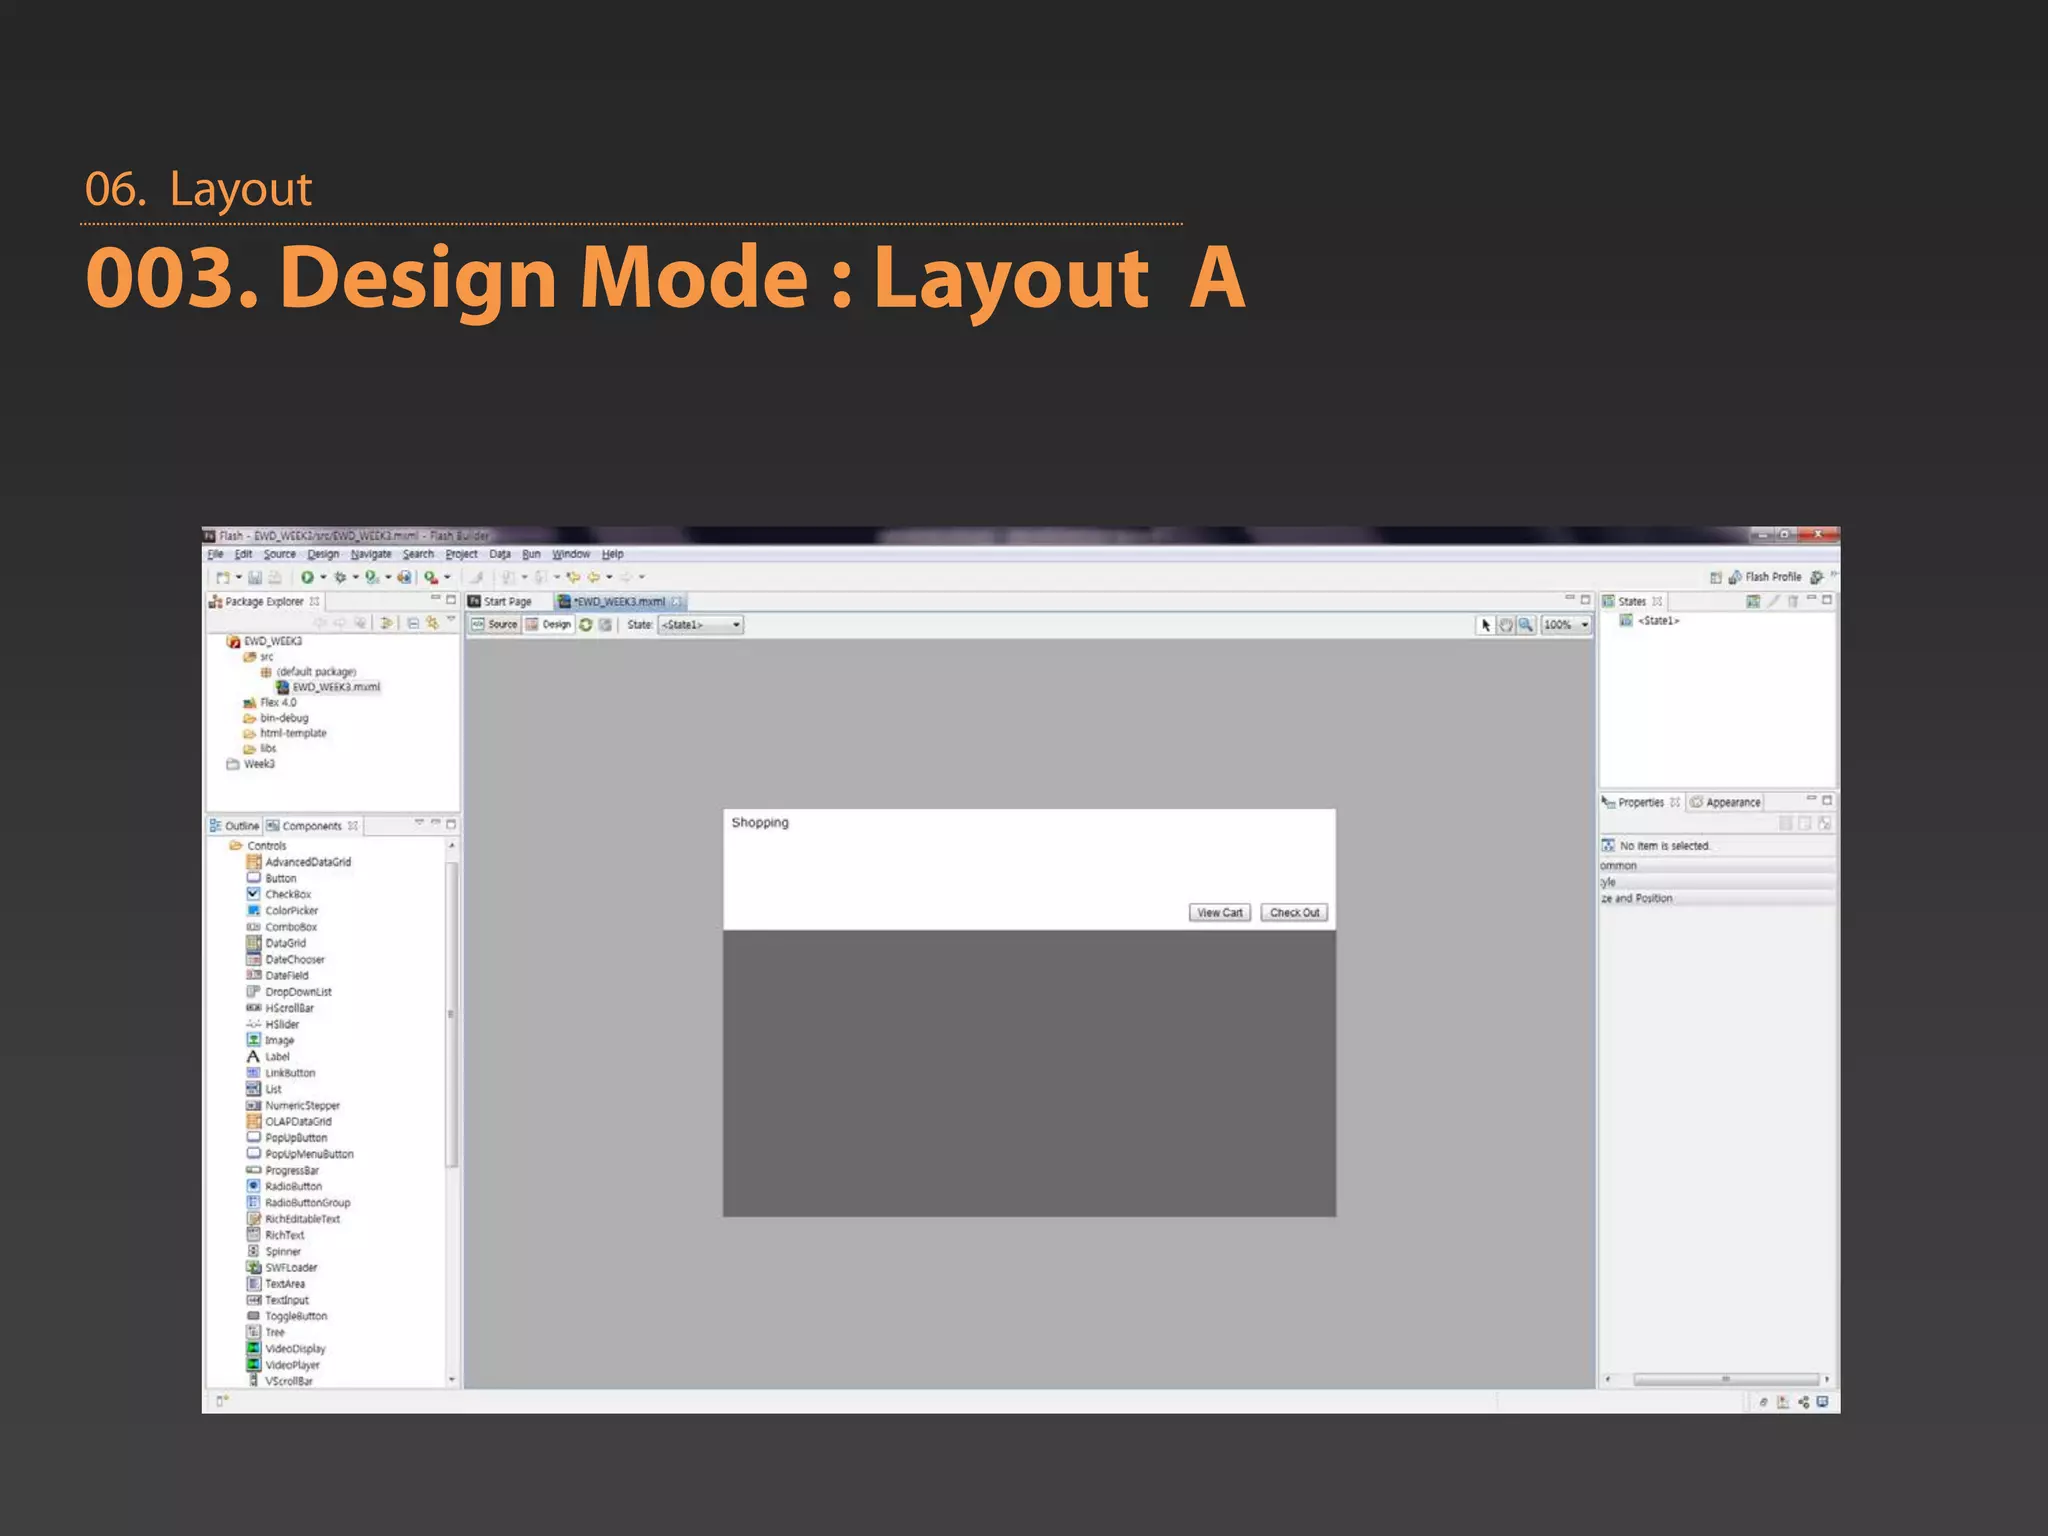
Task: Click the back navigation yellow arrow icon
Action: click(x=594, y=577)
